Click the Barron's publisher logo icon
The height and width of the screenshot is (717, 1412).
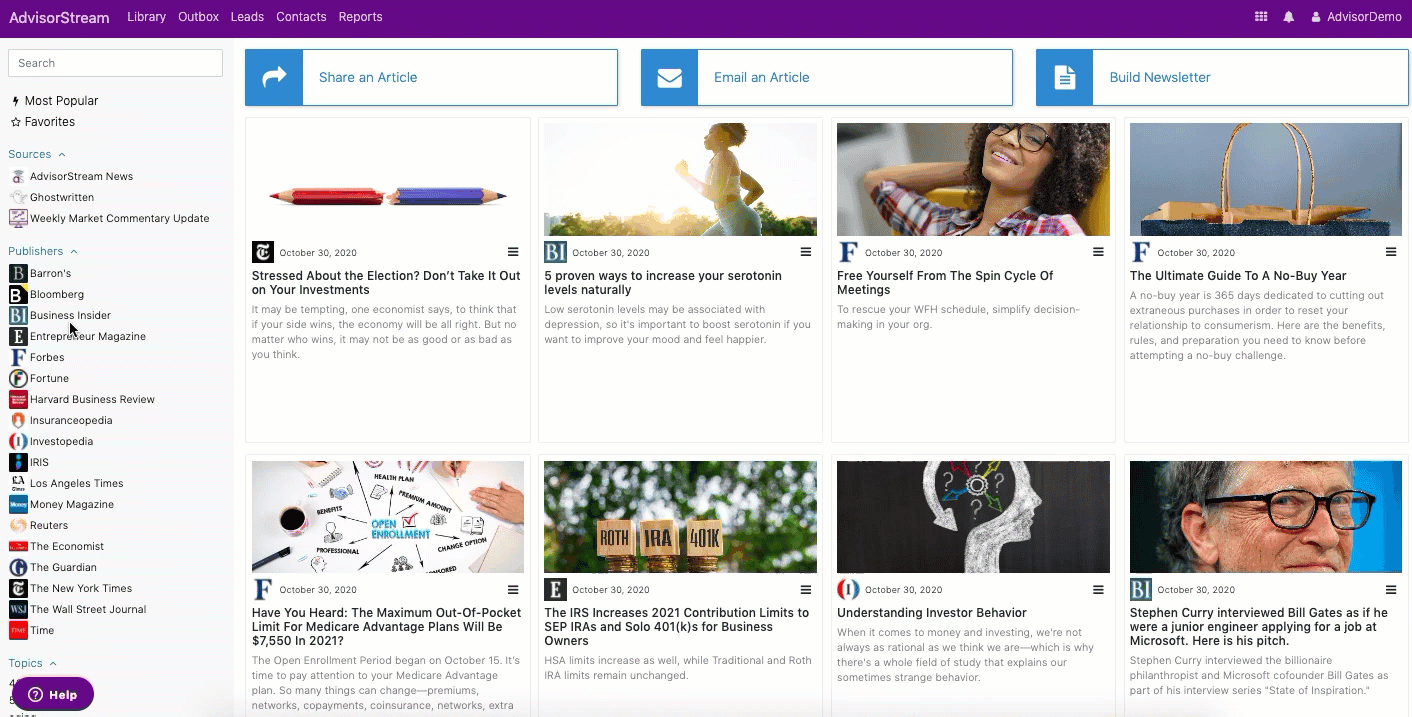tap(18, 273)
